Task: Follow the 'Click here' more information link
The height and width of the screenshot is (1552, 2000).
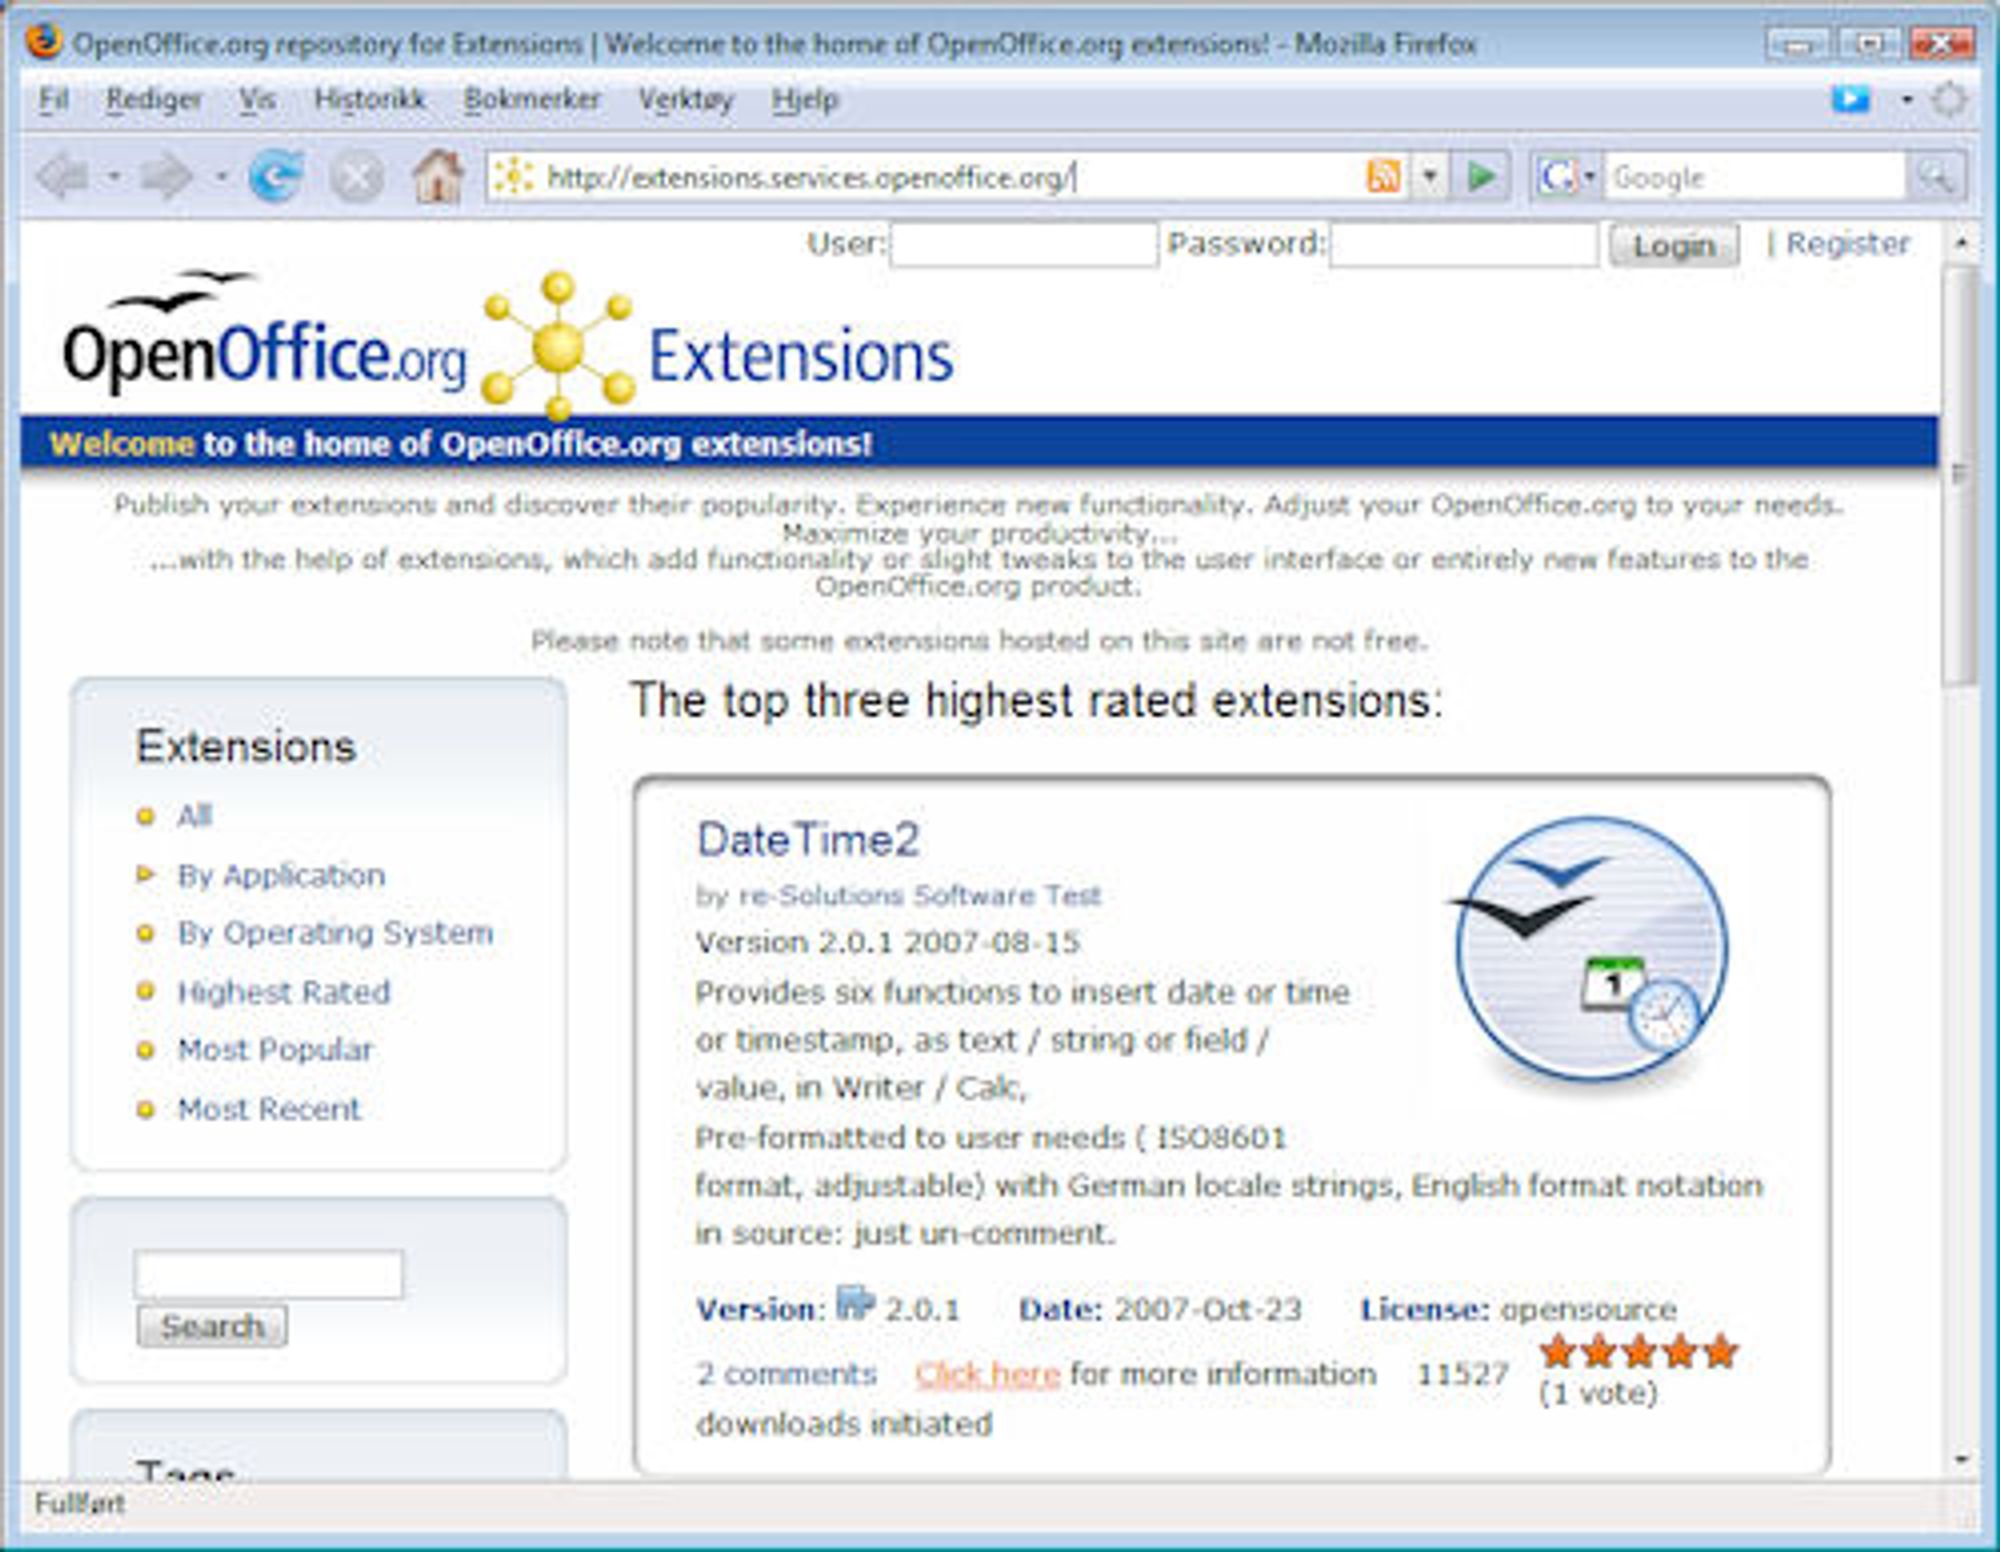Action: 987,1375
